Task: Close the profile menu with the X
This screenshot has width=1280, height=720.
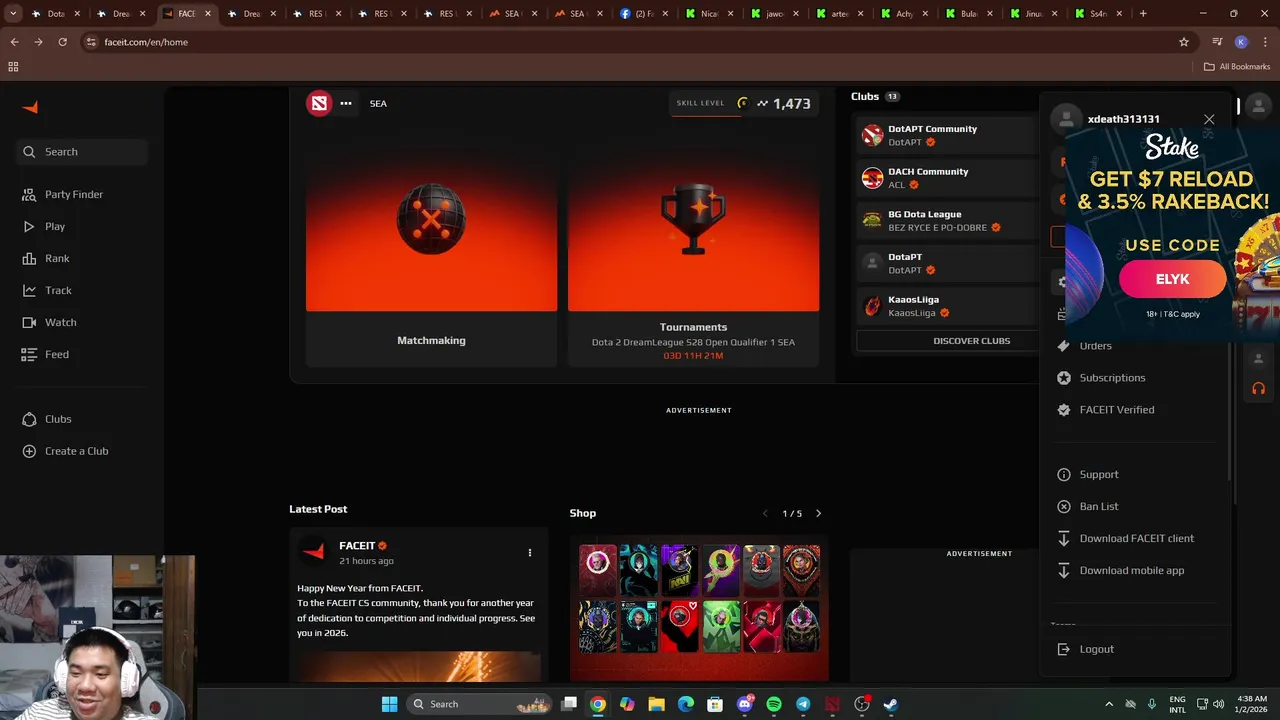Action: pyautogui.click(x=1209, y=119)
